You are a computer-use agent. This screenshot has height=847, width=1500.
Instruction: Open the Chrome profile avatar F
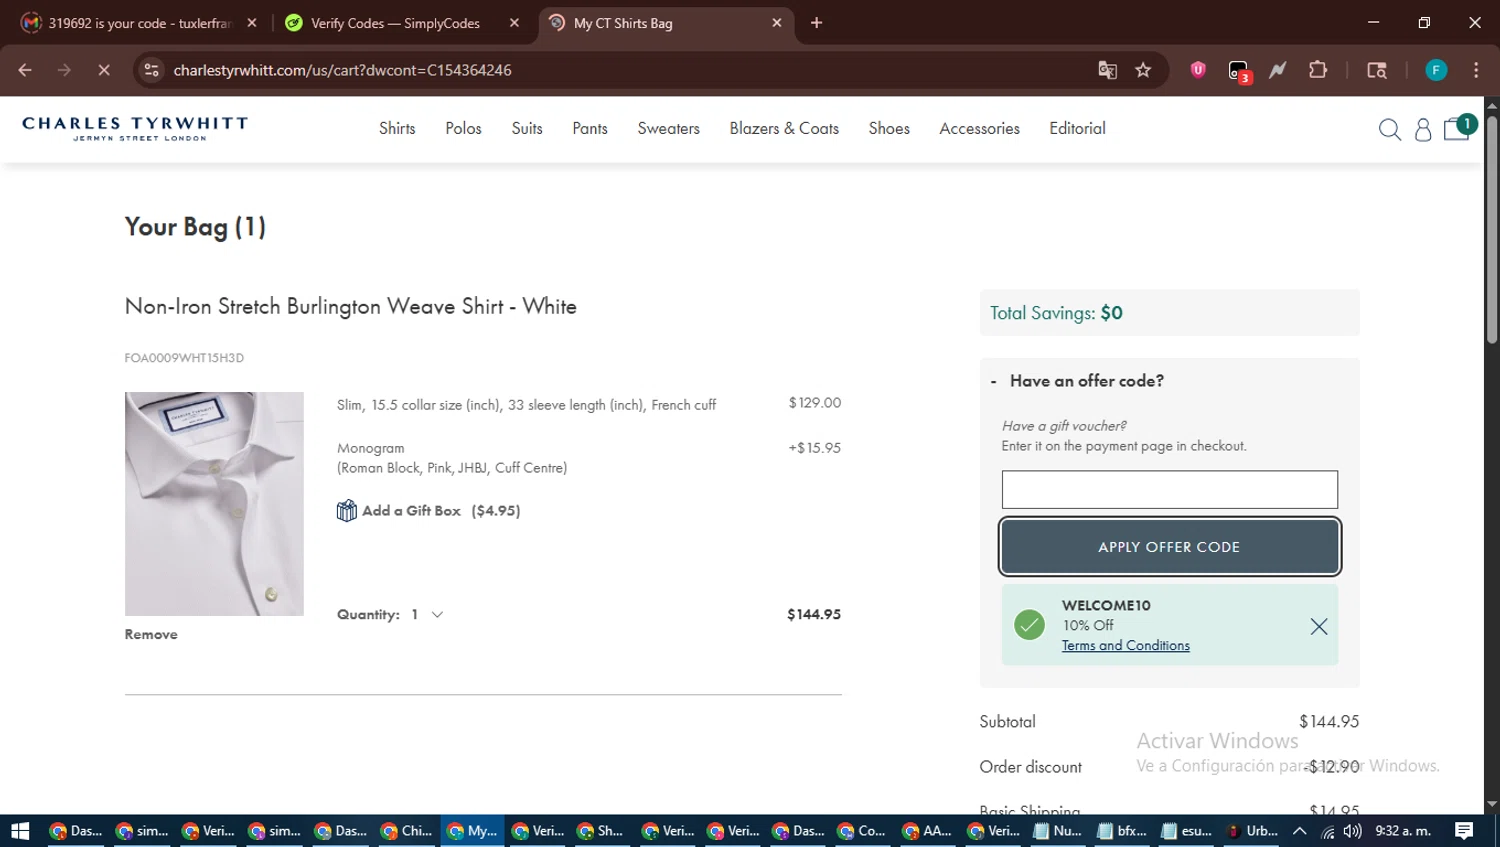1436,70
